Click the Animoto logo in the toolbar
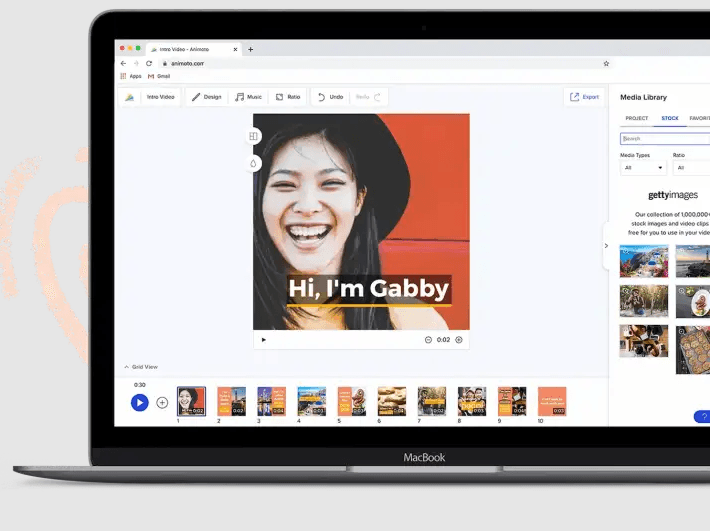Viewport: 710px width, 531px height. (x=129, y=97)
